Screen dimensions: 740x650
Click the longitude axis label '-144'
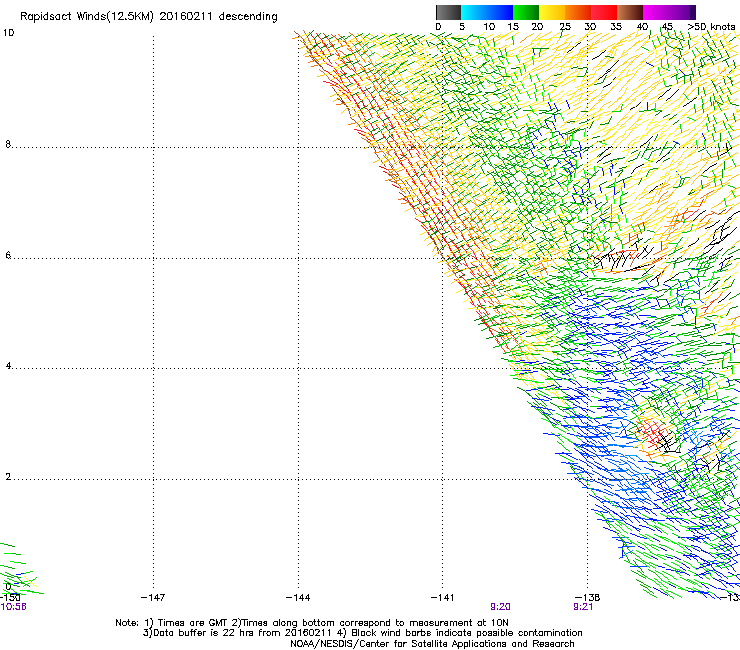point(298,598)
